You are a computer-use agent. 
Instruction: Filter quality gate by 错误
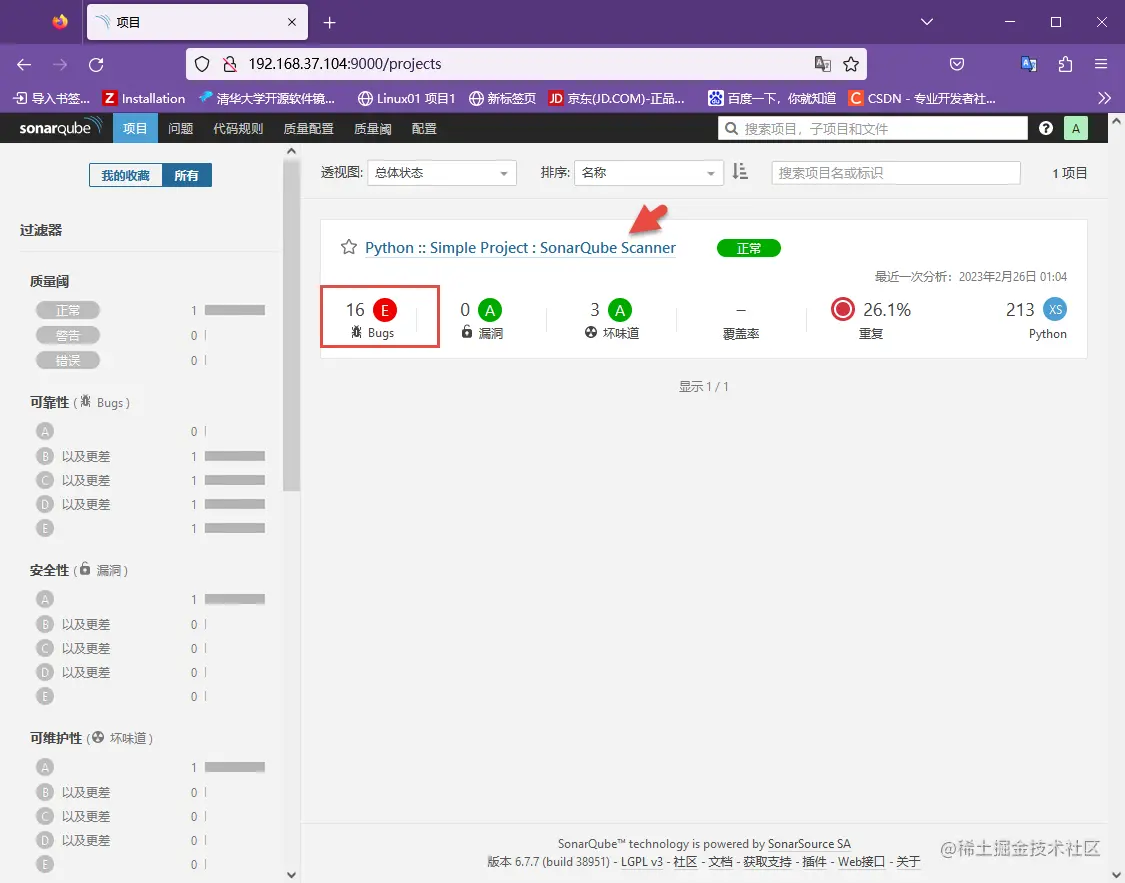(x=67, y=360)
